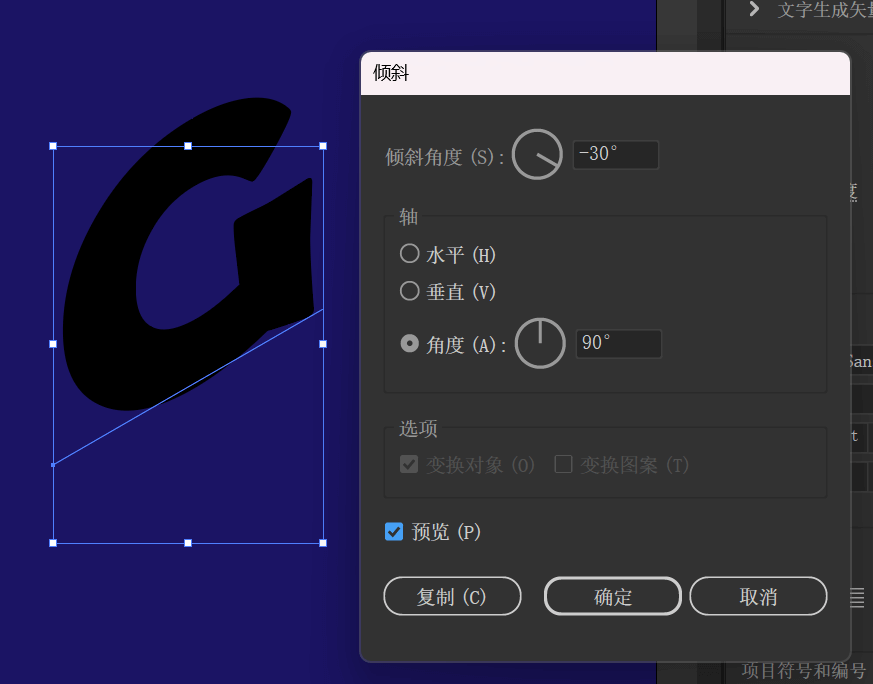This screenshot has width=873, height=684.
Task: Click the panel menu lines icon beside 取消
Action: pos(857,597)
